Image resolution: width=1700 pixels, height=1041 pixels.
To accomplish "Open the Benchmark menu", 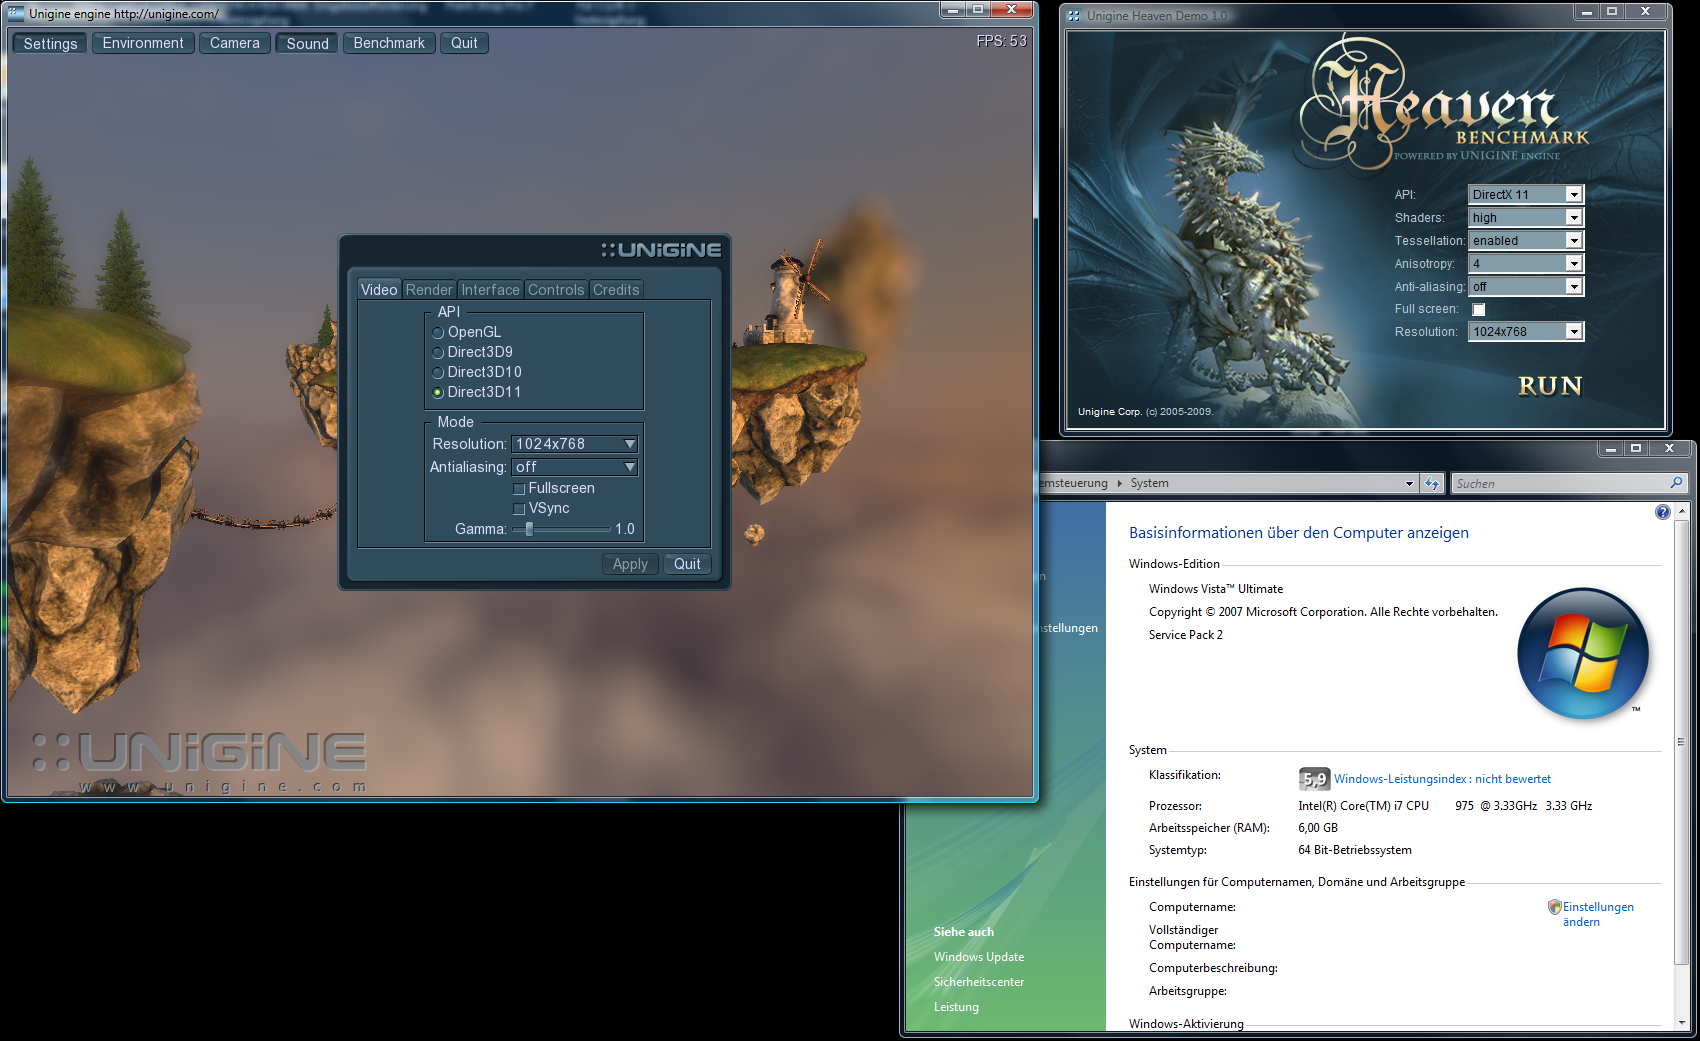I will 389,43.
